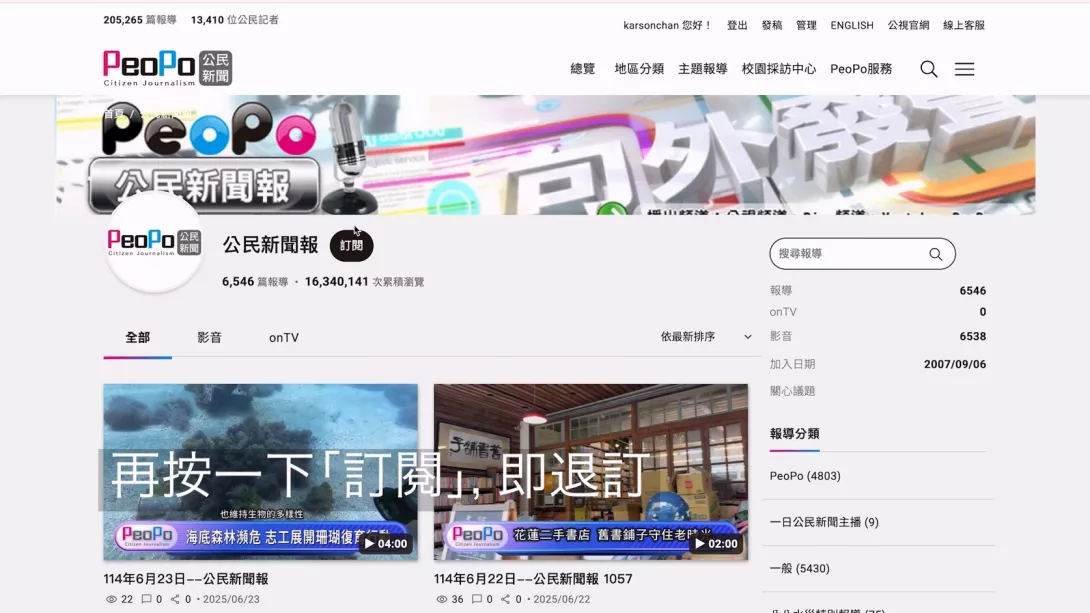Open the 線上客服 support link
This screenshot has height=613, width=1090.
pyautogui.click(x=963, y=25)
